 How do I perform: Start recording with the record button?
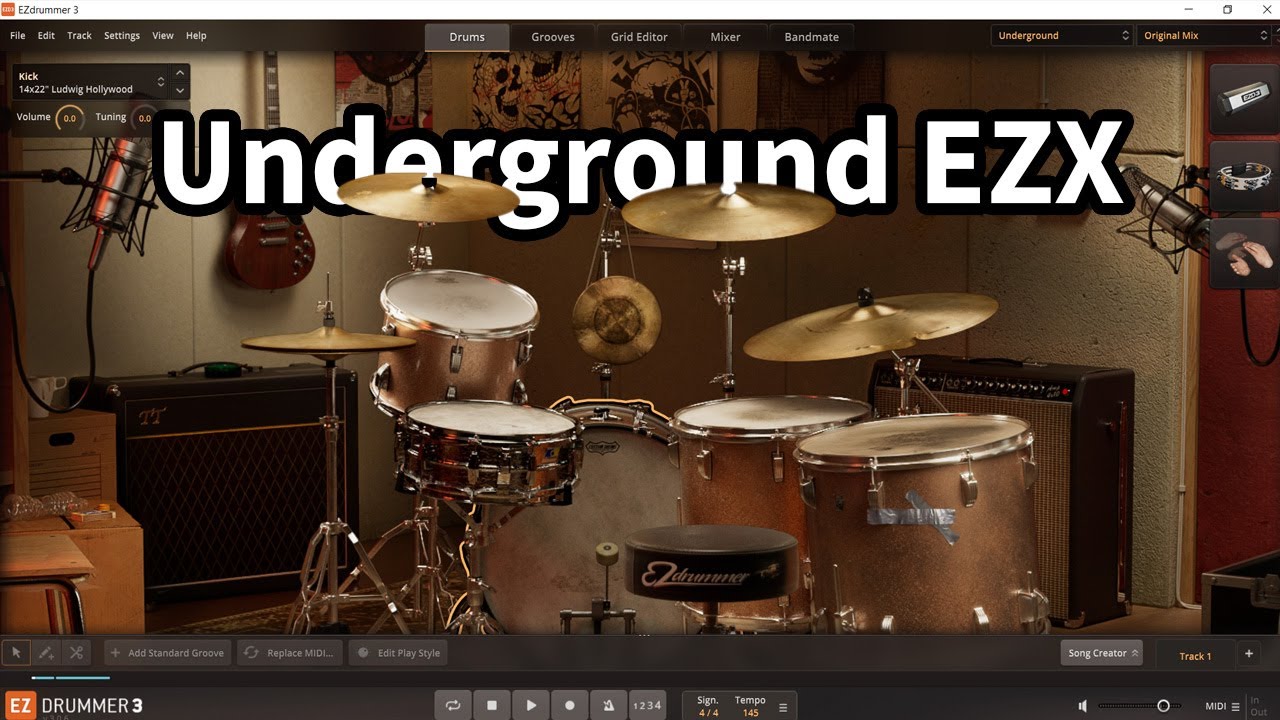click(x=570, y=705)
